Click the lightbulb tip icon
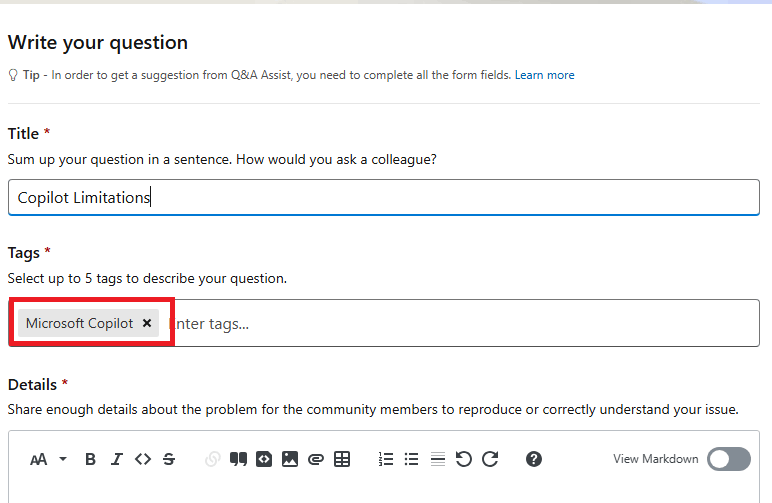 [x=13, y=75]
